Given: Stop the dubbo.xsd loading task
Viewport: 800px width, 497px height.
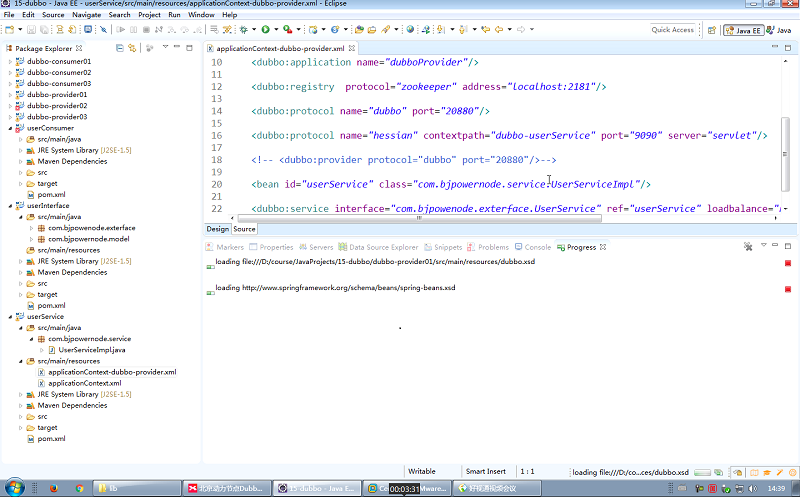Looking at the screenshot, I should tap(788, 263).
